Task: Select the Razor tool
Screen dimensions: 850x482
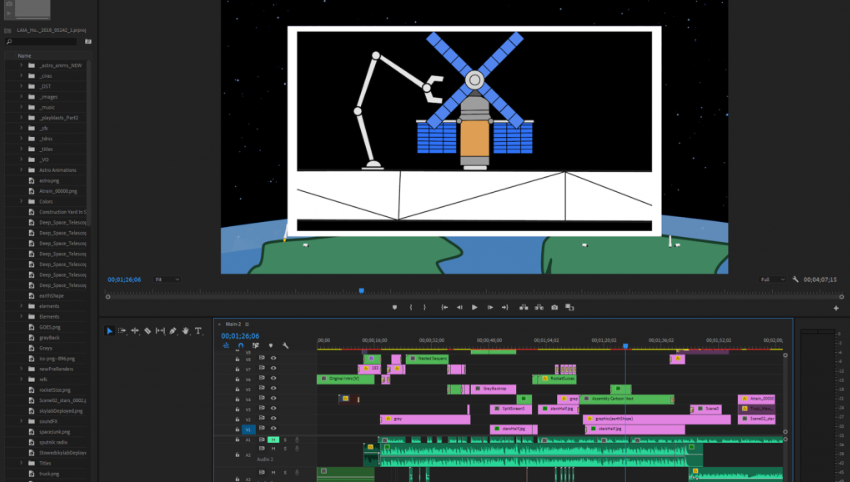Action: tap(147, 331)
